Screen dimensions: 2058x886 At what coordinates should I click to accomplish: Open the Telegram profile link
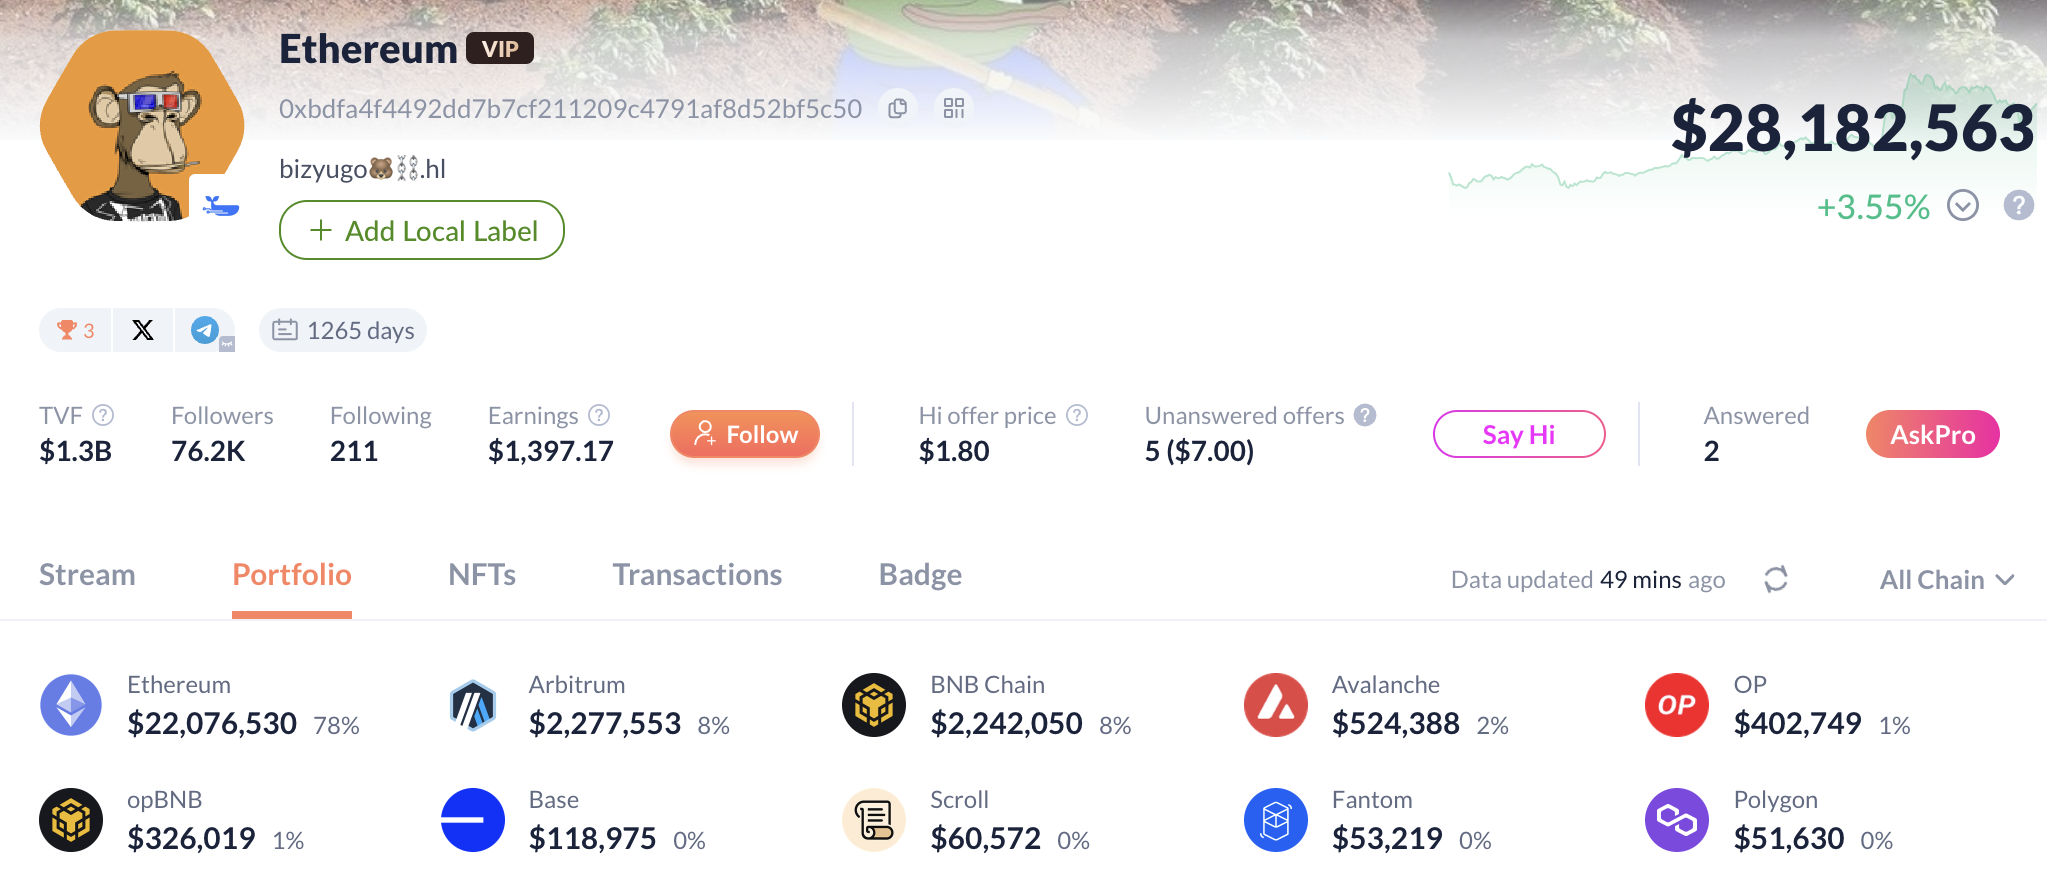[205, 330]
